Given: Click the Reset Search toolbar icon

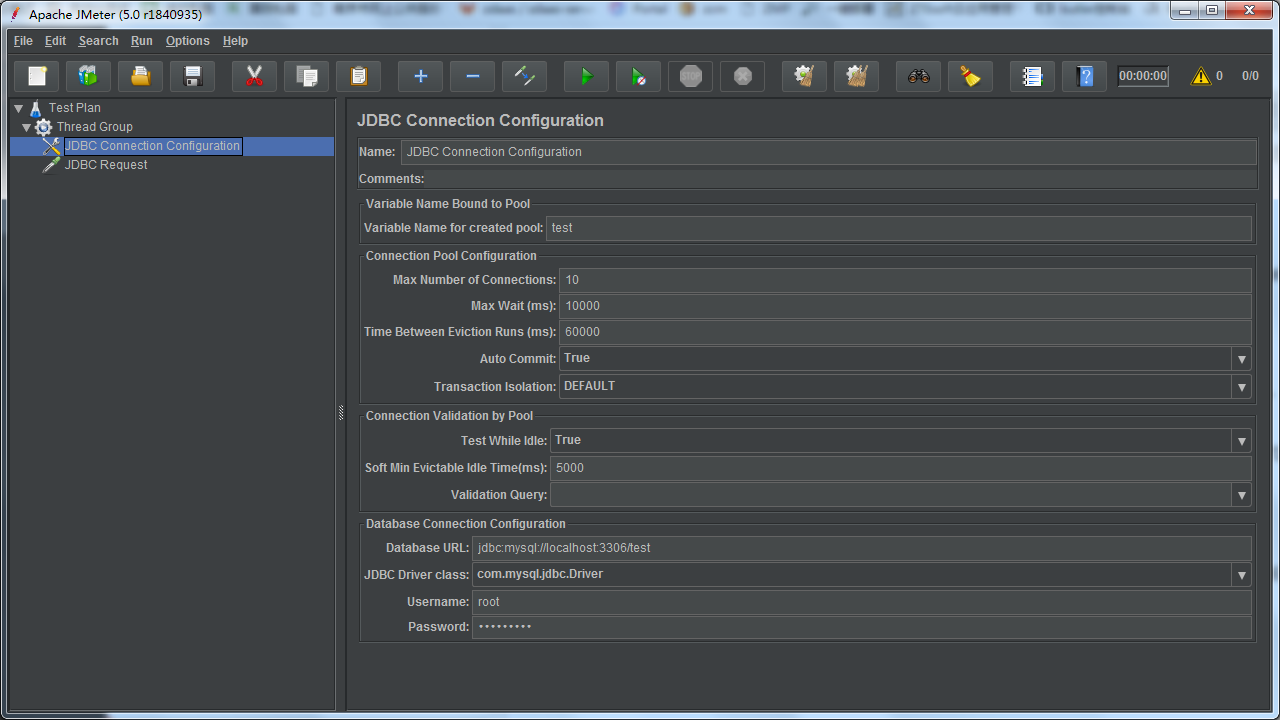Looking at the screenshot, I should click(970, 76).
